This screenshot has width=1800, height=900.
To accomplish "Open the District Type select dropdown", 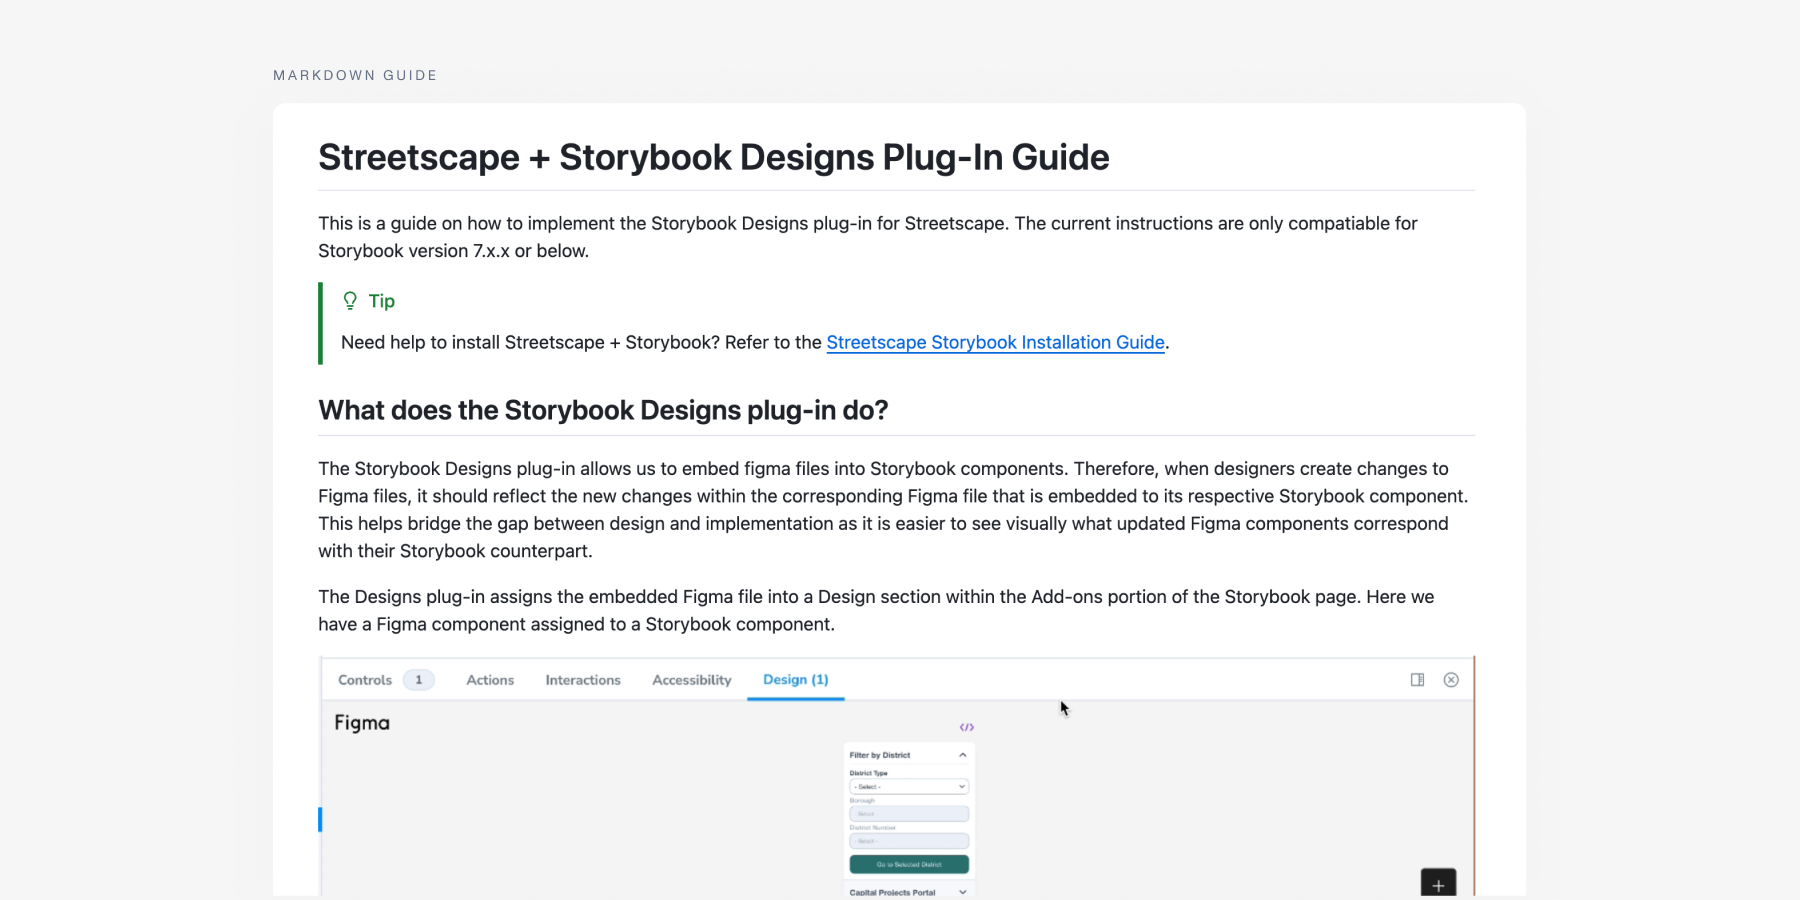I will point(908,787).
